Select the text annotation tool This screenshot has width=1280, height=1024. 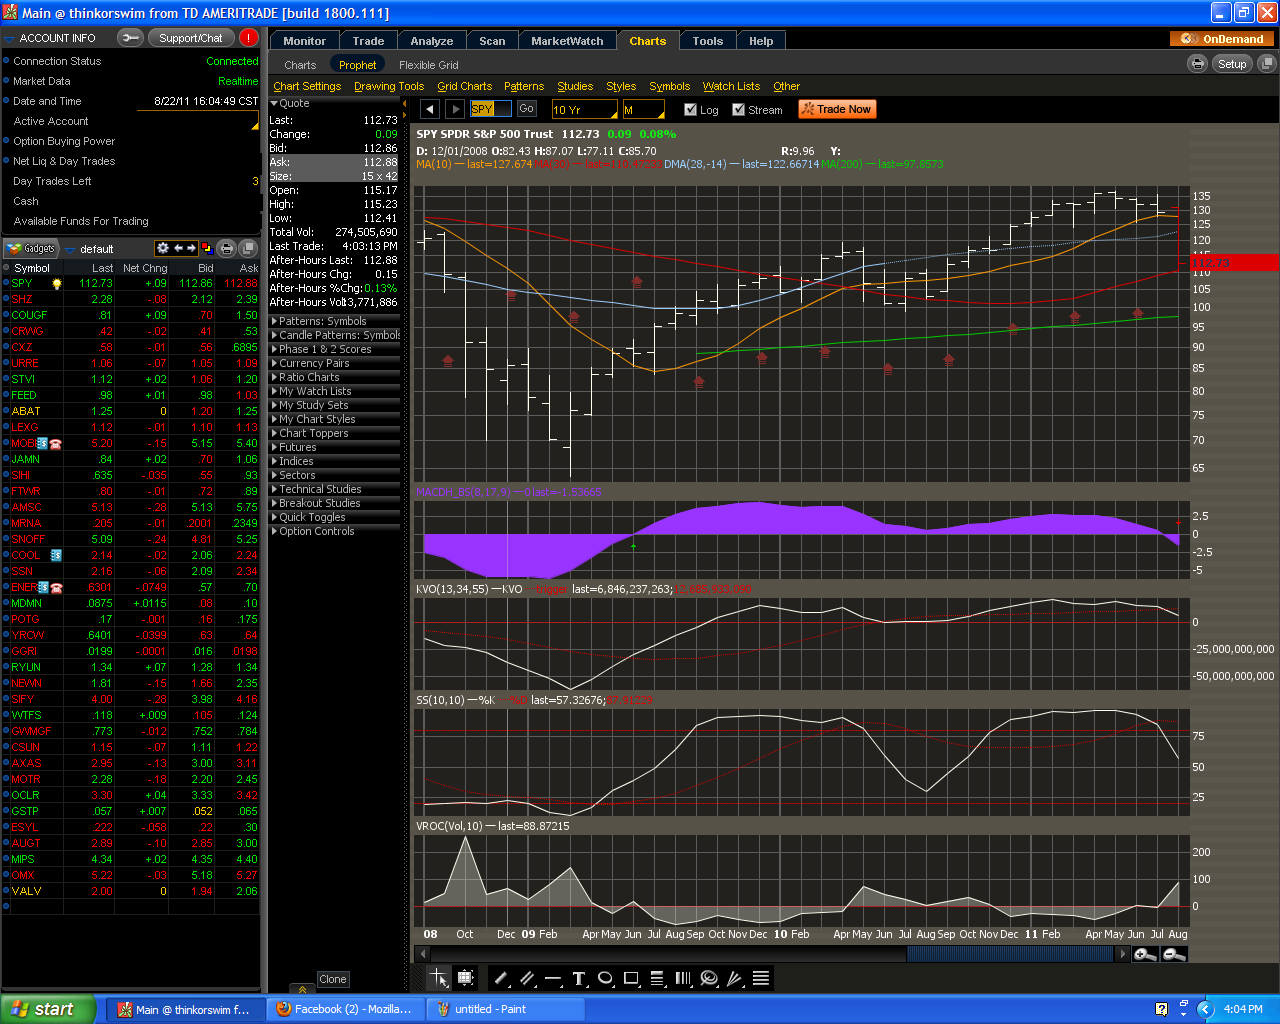579,978
